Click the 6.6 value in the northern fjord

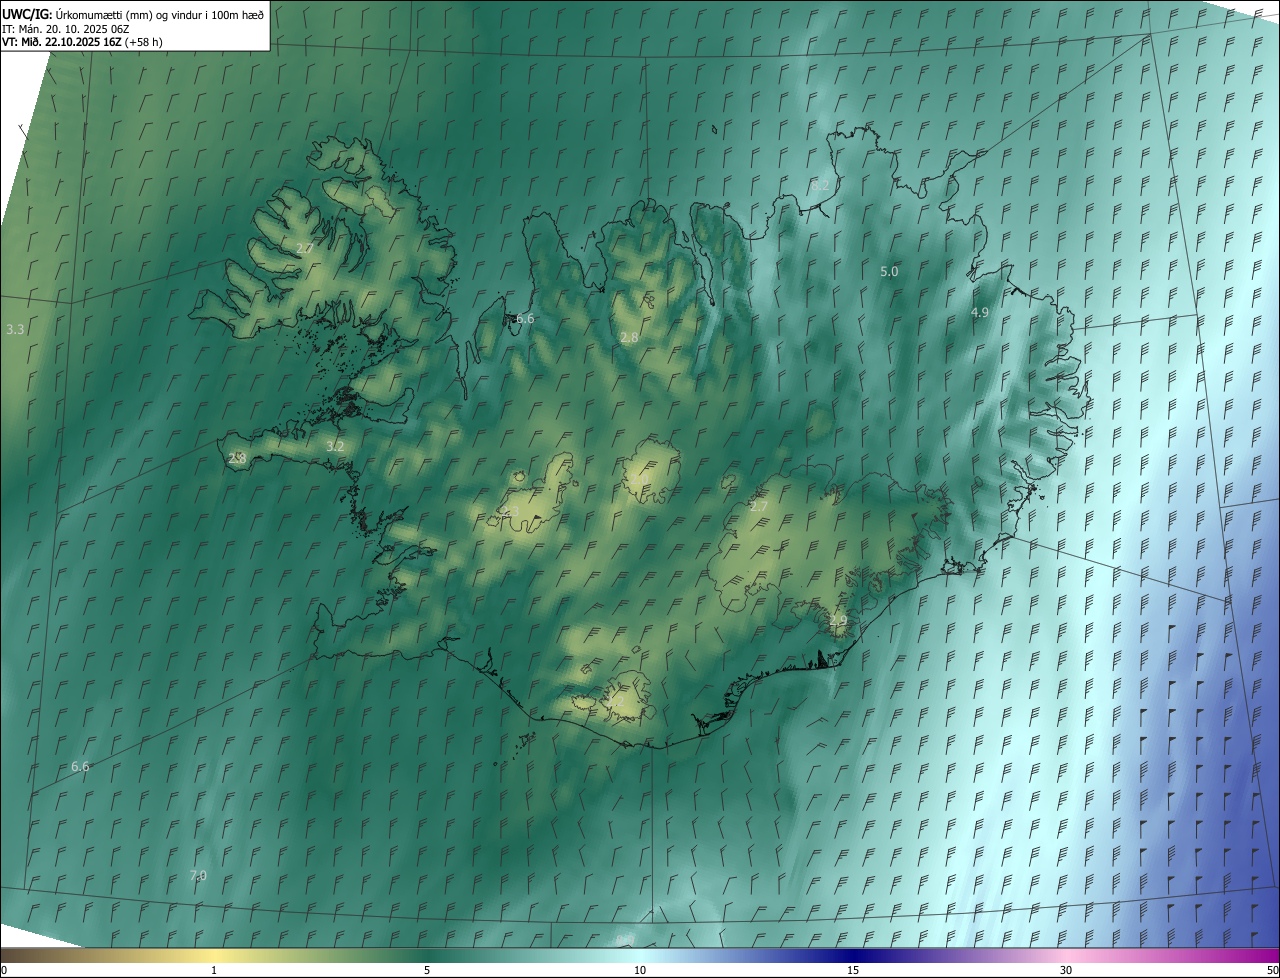[x=525, y=319]
